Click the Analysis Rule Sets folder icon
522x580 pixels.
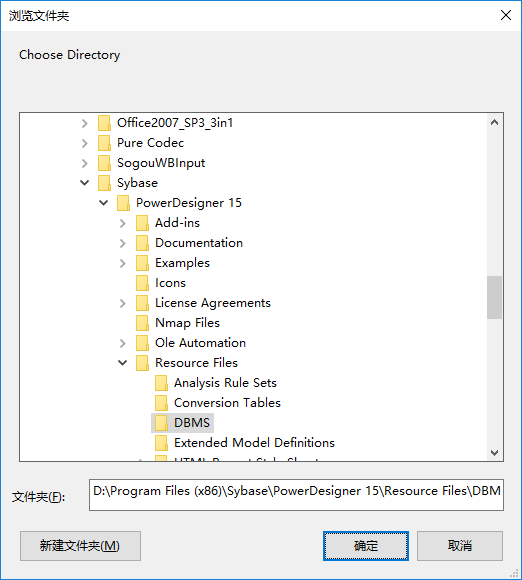pyautogui.click(x=161, y=383)
